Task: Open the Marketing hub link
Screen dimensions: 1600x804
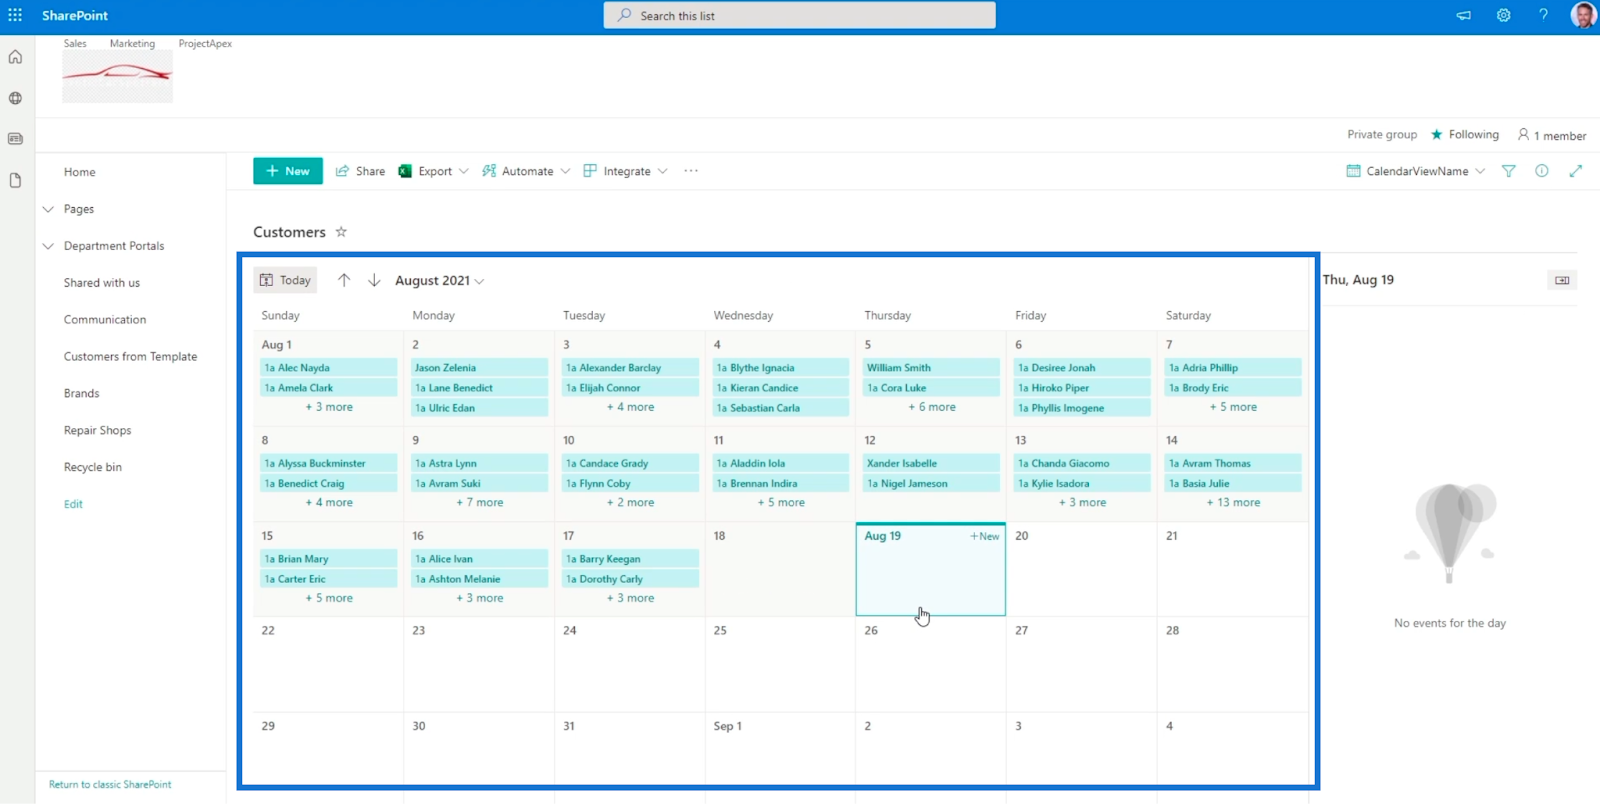Action: coord(132,43)
